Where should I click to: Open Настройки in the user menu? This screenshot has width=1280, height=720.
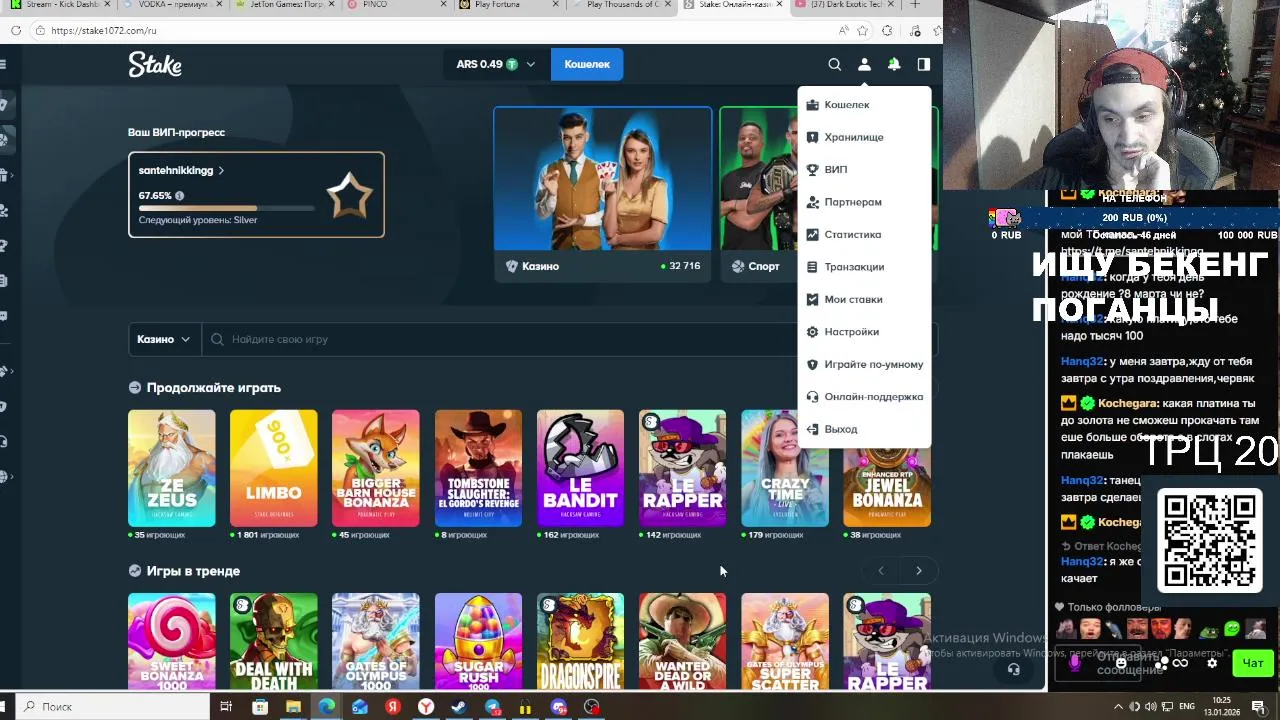click(864, 332)
